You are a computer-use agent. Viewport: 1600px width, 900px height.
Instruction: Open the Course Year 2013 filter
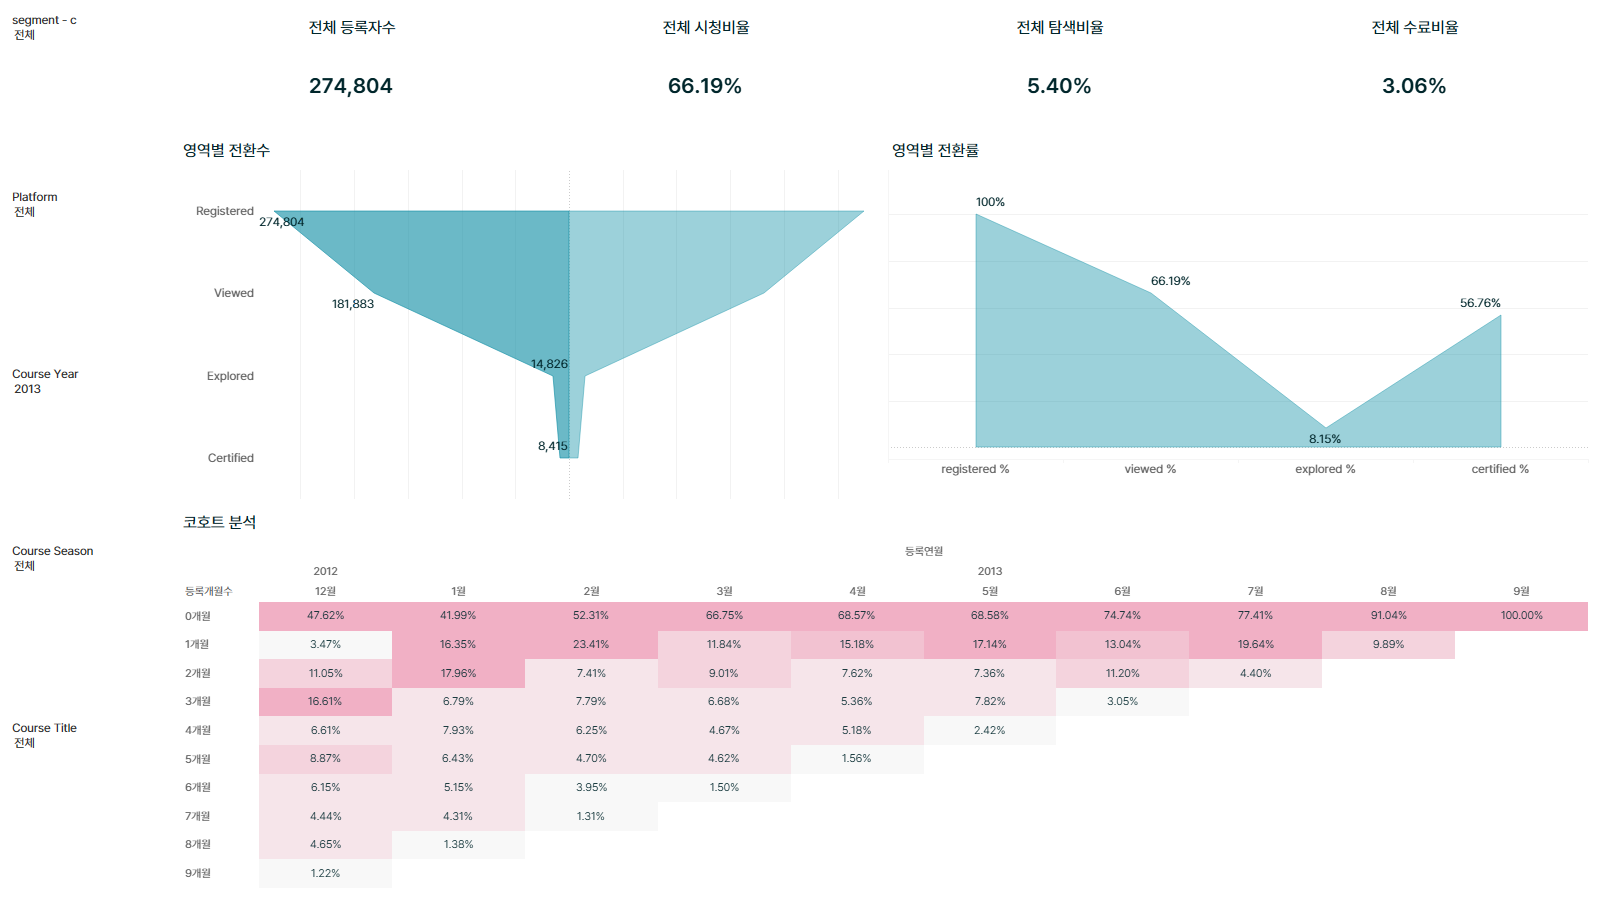[45, 381]
